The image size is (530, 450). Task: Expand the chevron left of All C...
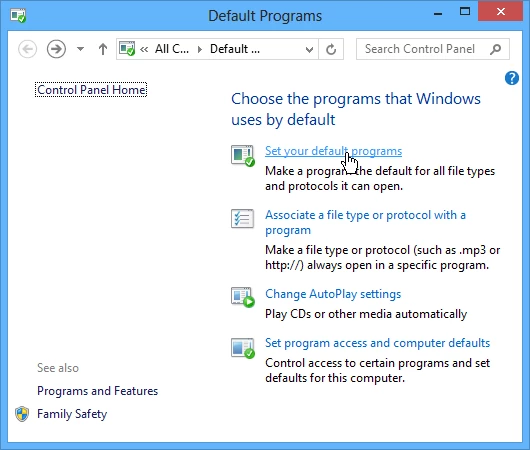click(144, 50)
